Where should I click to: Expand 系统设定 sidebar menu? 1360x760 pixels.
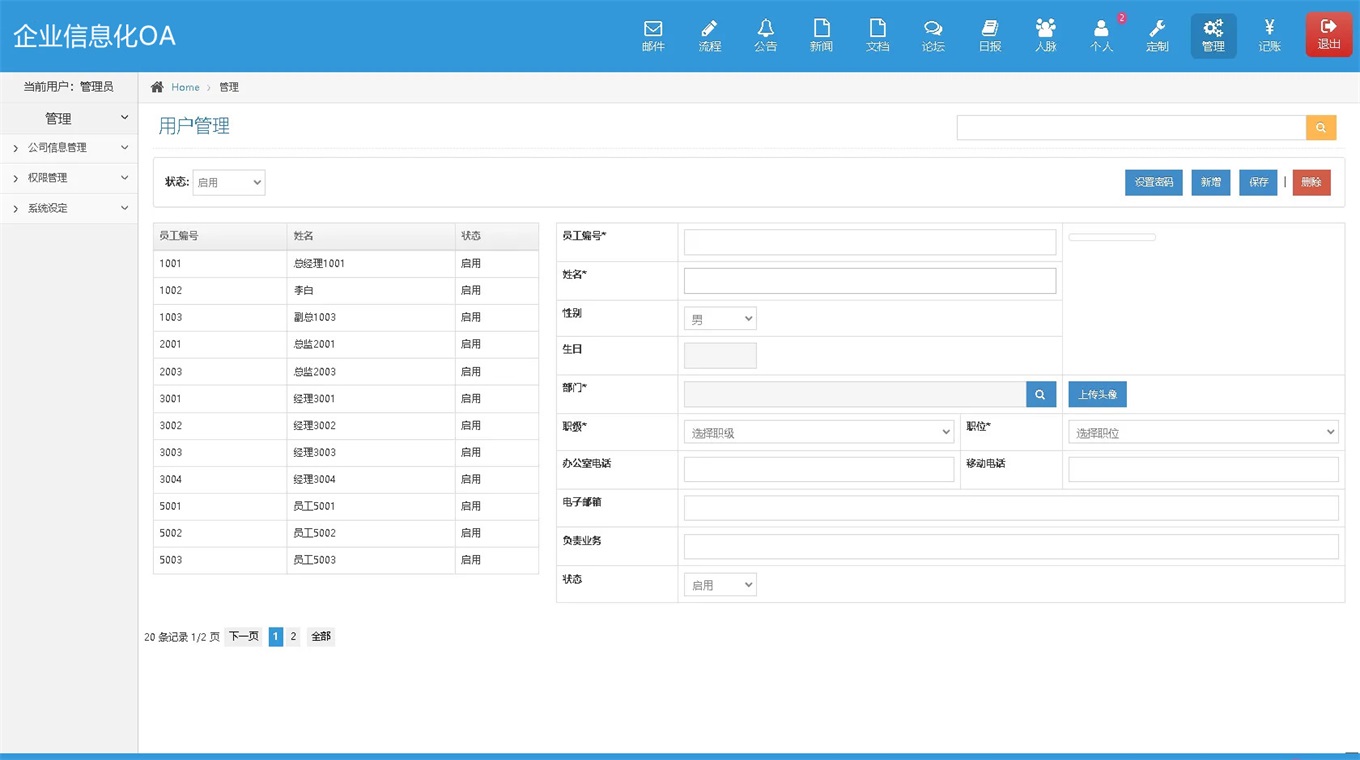click(x=69, y=208)
